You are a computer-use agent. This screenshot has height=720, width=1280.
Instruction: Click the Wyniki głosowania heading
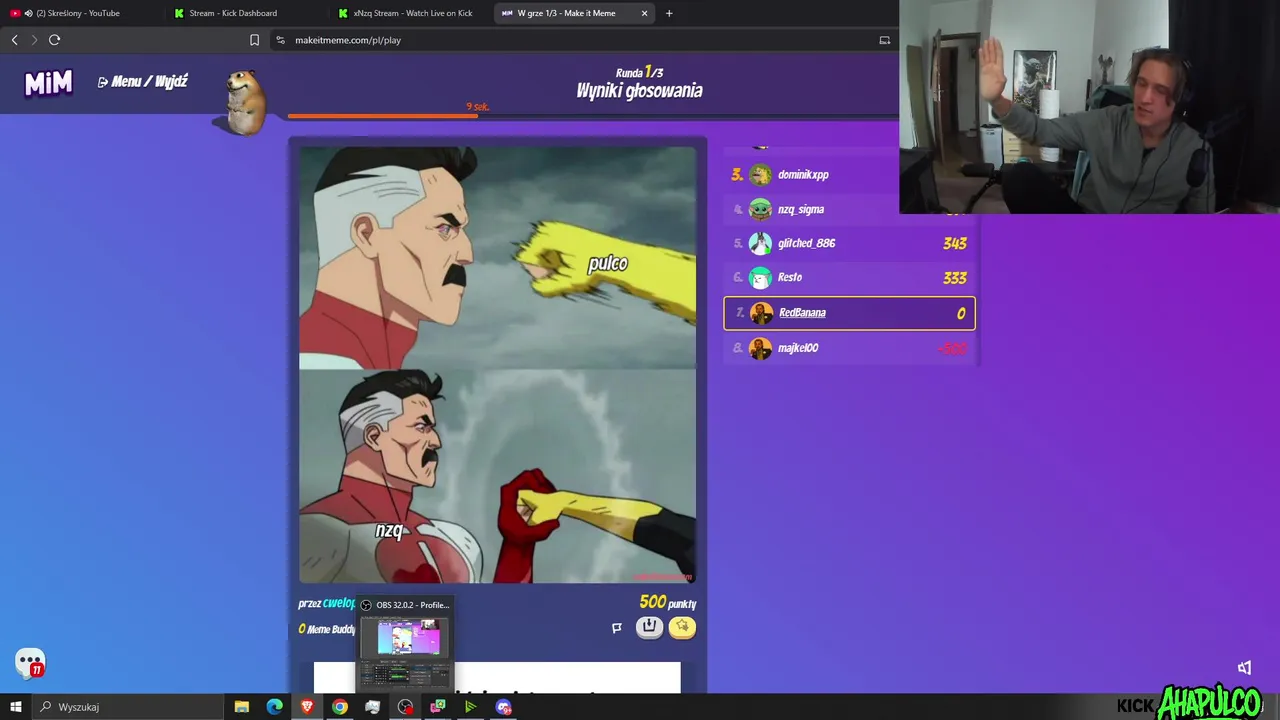click(x=639, y=91)
